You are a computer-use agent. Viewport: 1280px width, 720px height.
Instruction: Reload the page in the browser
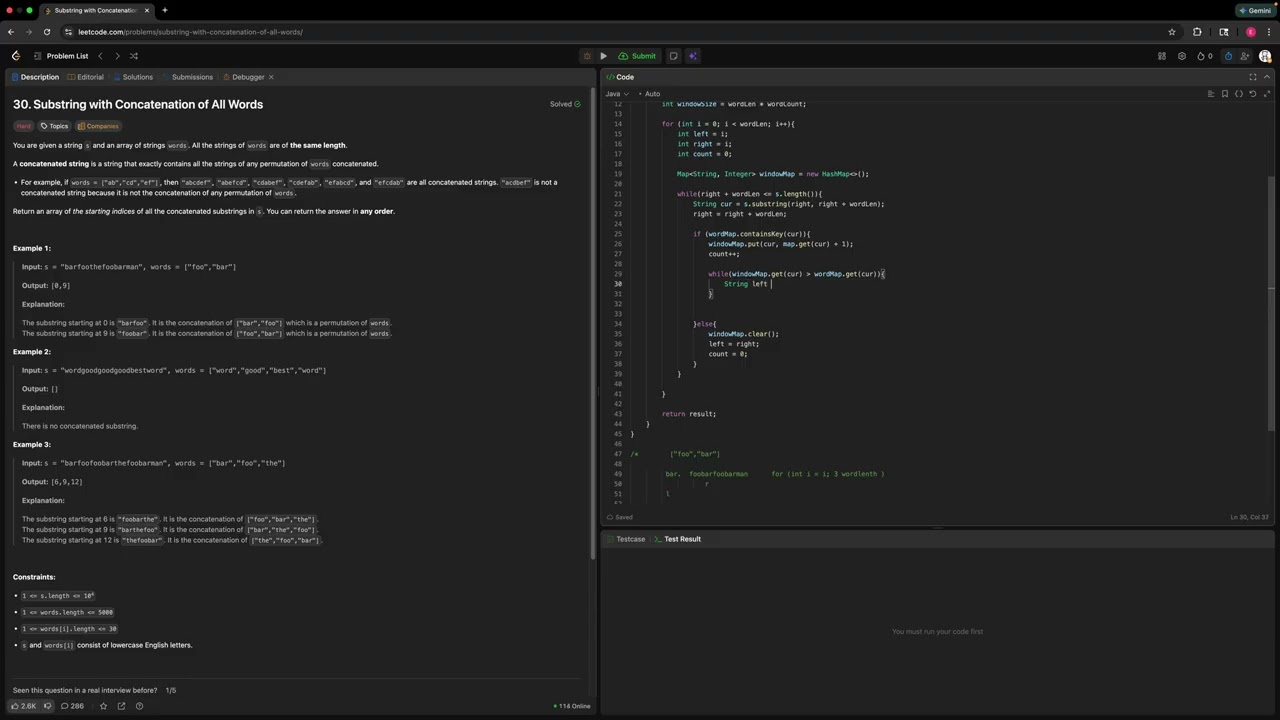(x=46, y=32)
